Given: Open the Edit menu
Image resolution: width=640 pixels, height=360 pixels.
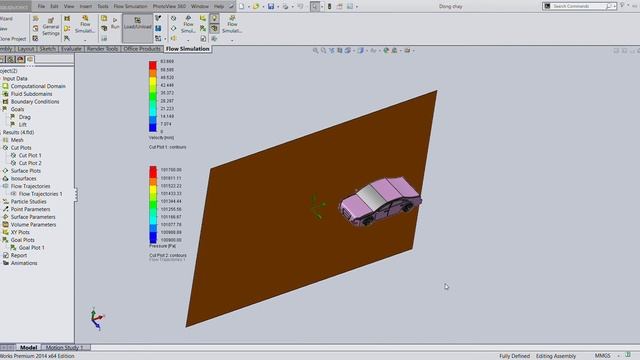Looking at the screenshot, I should click(54, 6).
